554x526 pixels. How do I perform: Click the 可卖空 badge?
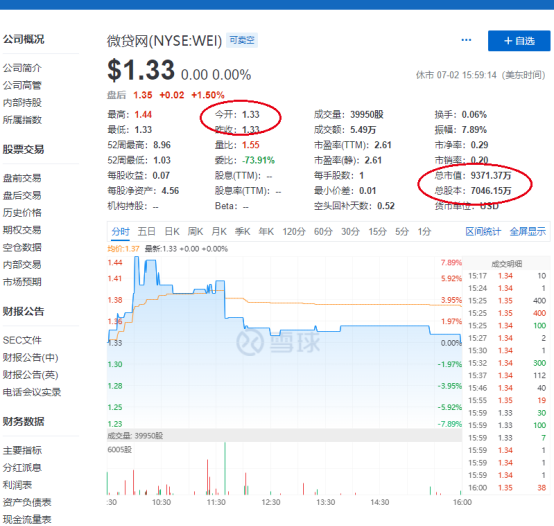pos(242,40)
